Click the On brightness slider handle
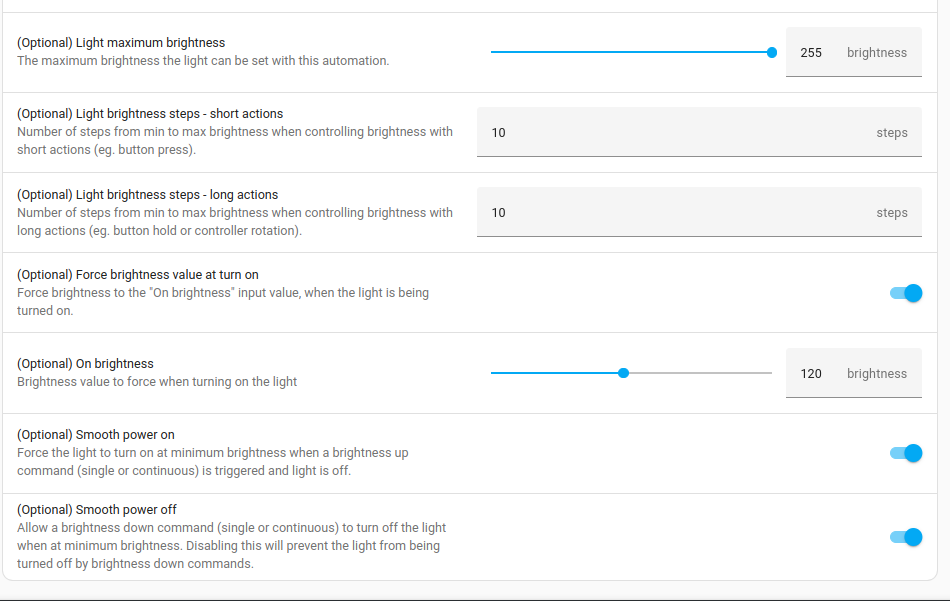Viewport: 950px width, 601px height. pos(624,373)
